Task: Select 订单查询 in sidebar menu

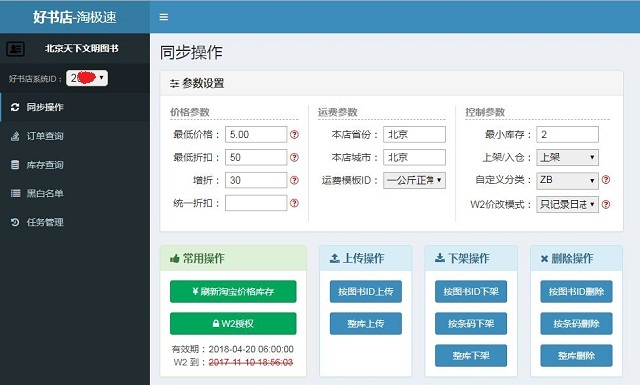Action: click(75, 136)
